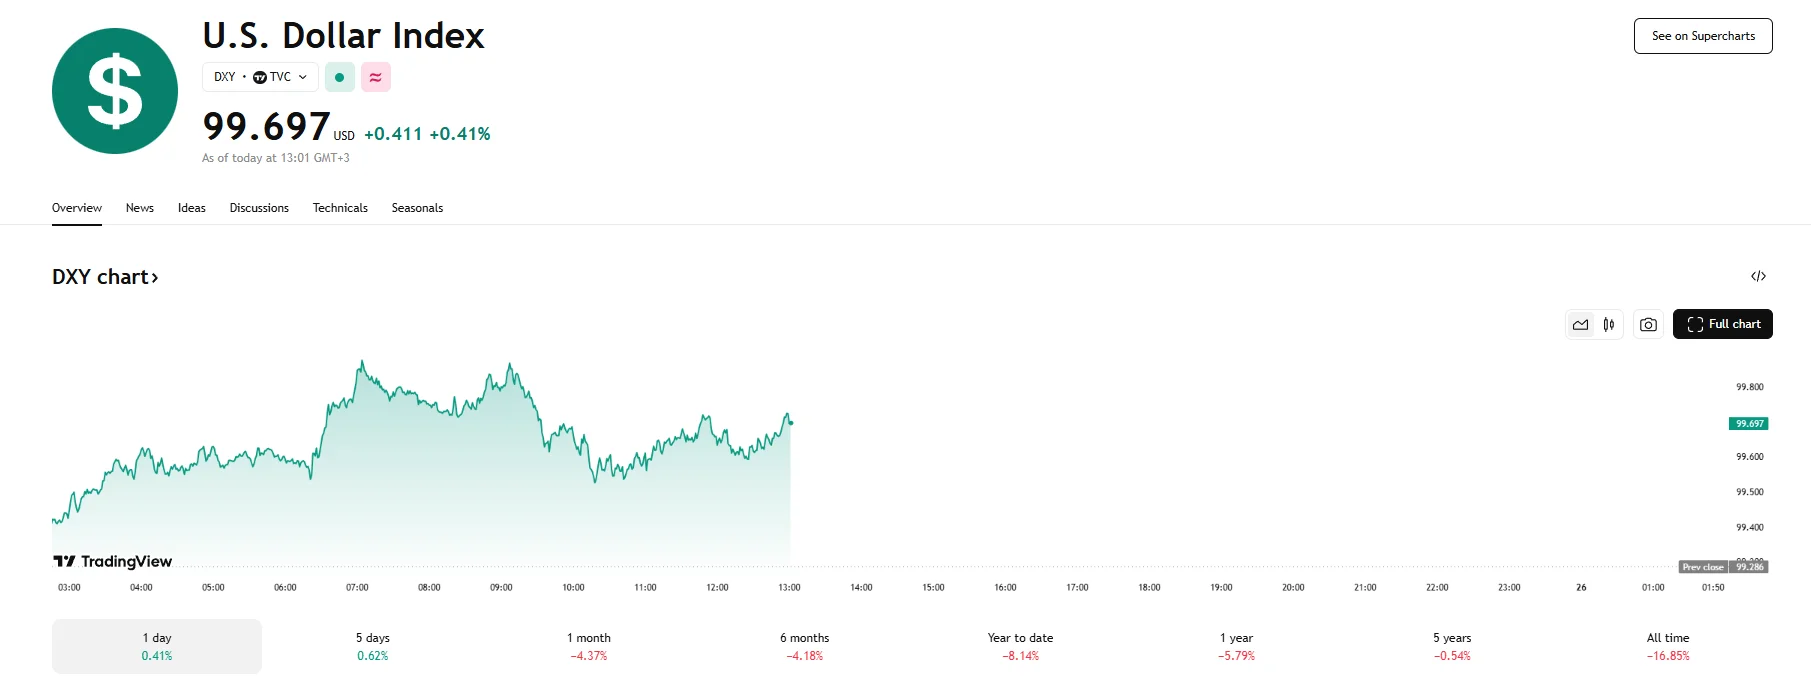
Task: Click the green market open status dot
Action: [x=340, y=77]
